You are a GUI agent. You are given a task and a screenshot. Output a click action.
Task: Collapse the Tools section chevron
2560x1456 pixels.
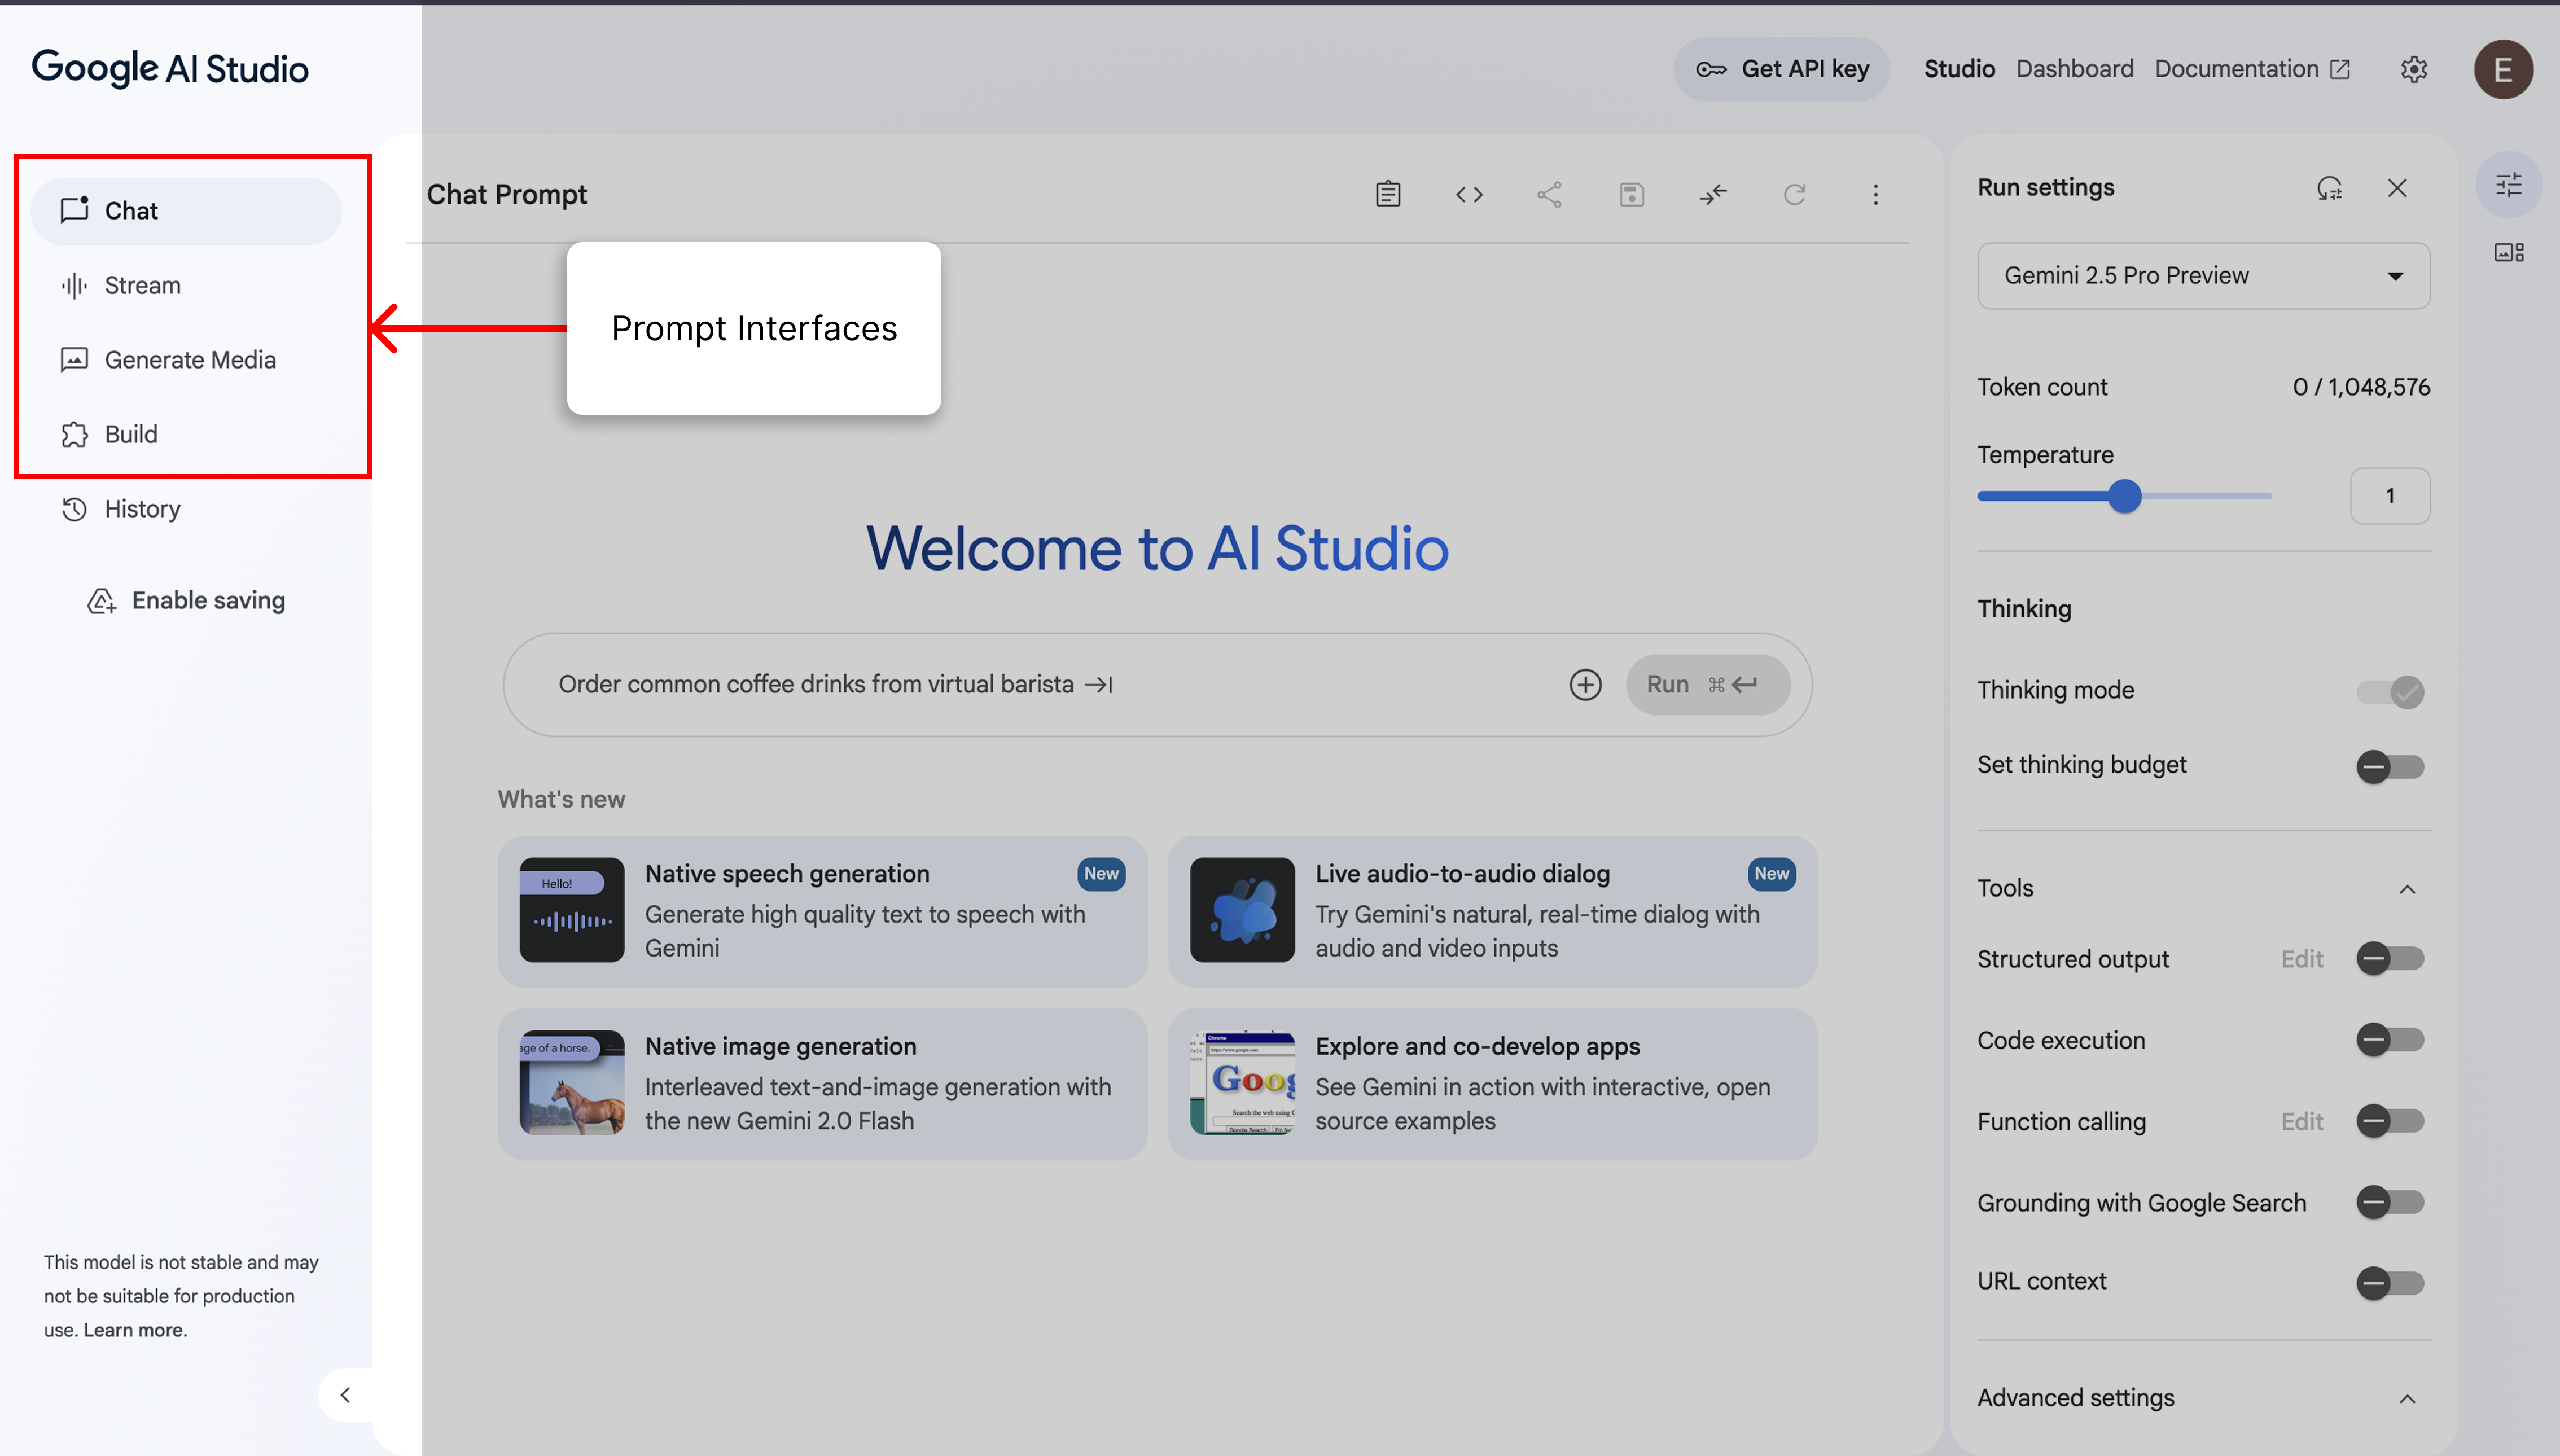[2407, 889]
